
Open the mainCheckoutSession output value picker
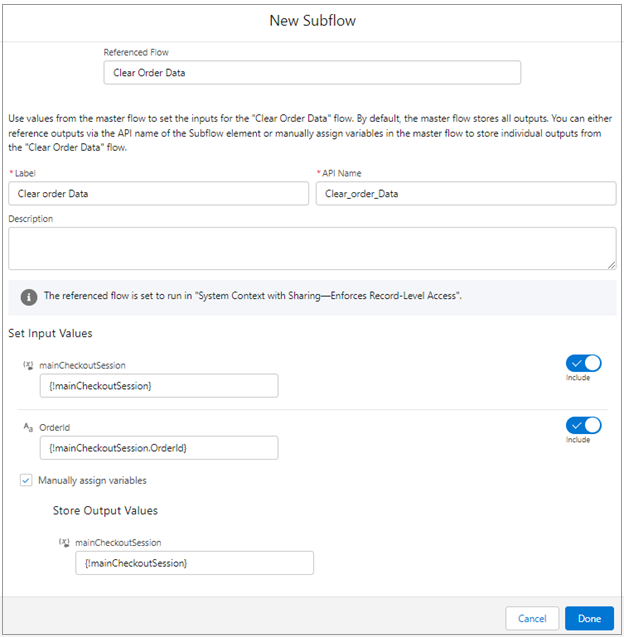pyautogui.click(x=194, y=563)
